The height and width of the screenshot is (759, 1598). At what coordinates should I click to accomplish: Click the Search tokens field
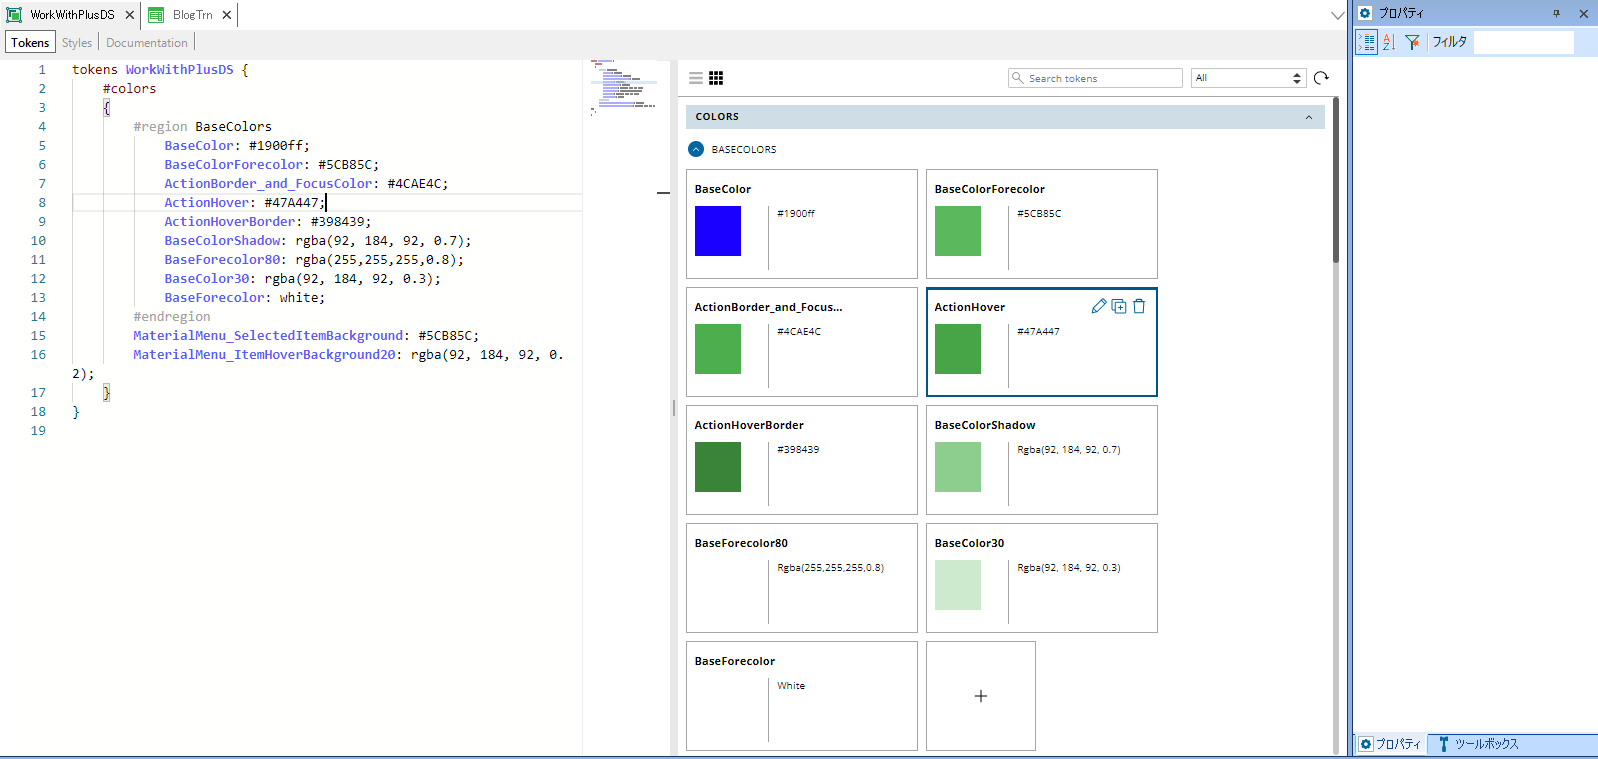[1096, 78]
